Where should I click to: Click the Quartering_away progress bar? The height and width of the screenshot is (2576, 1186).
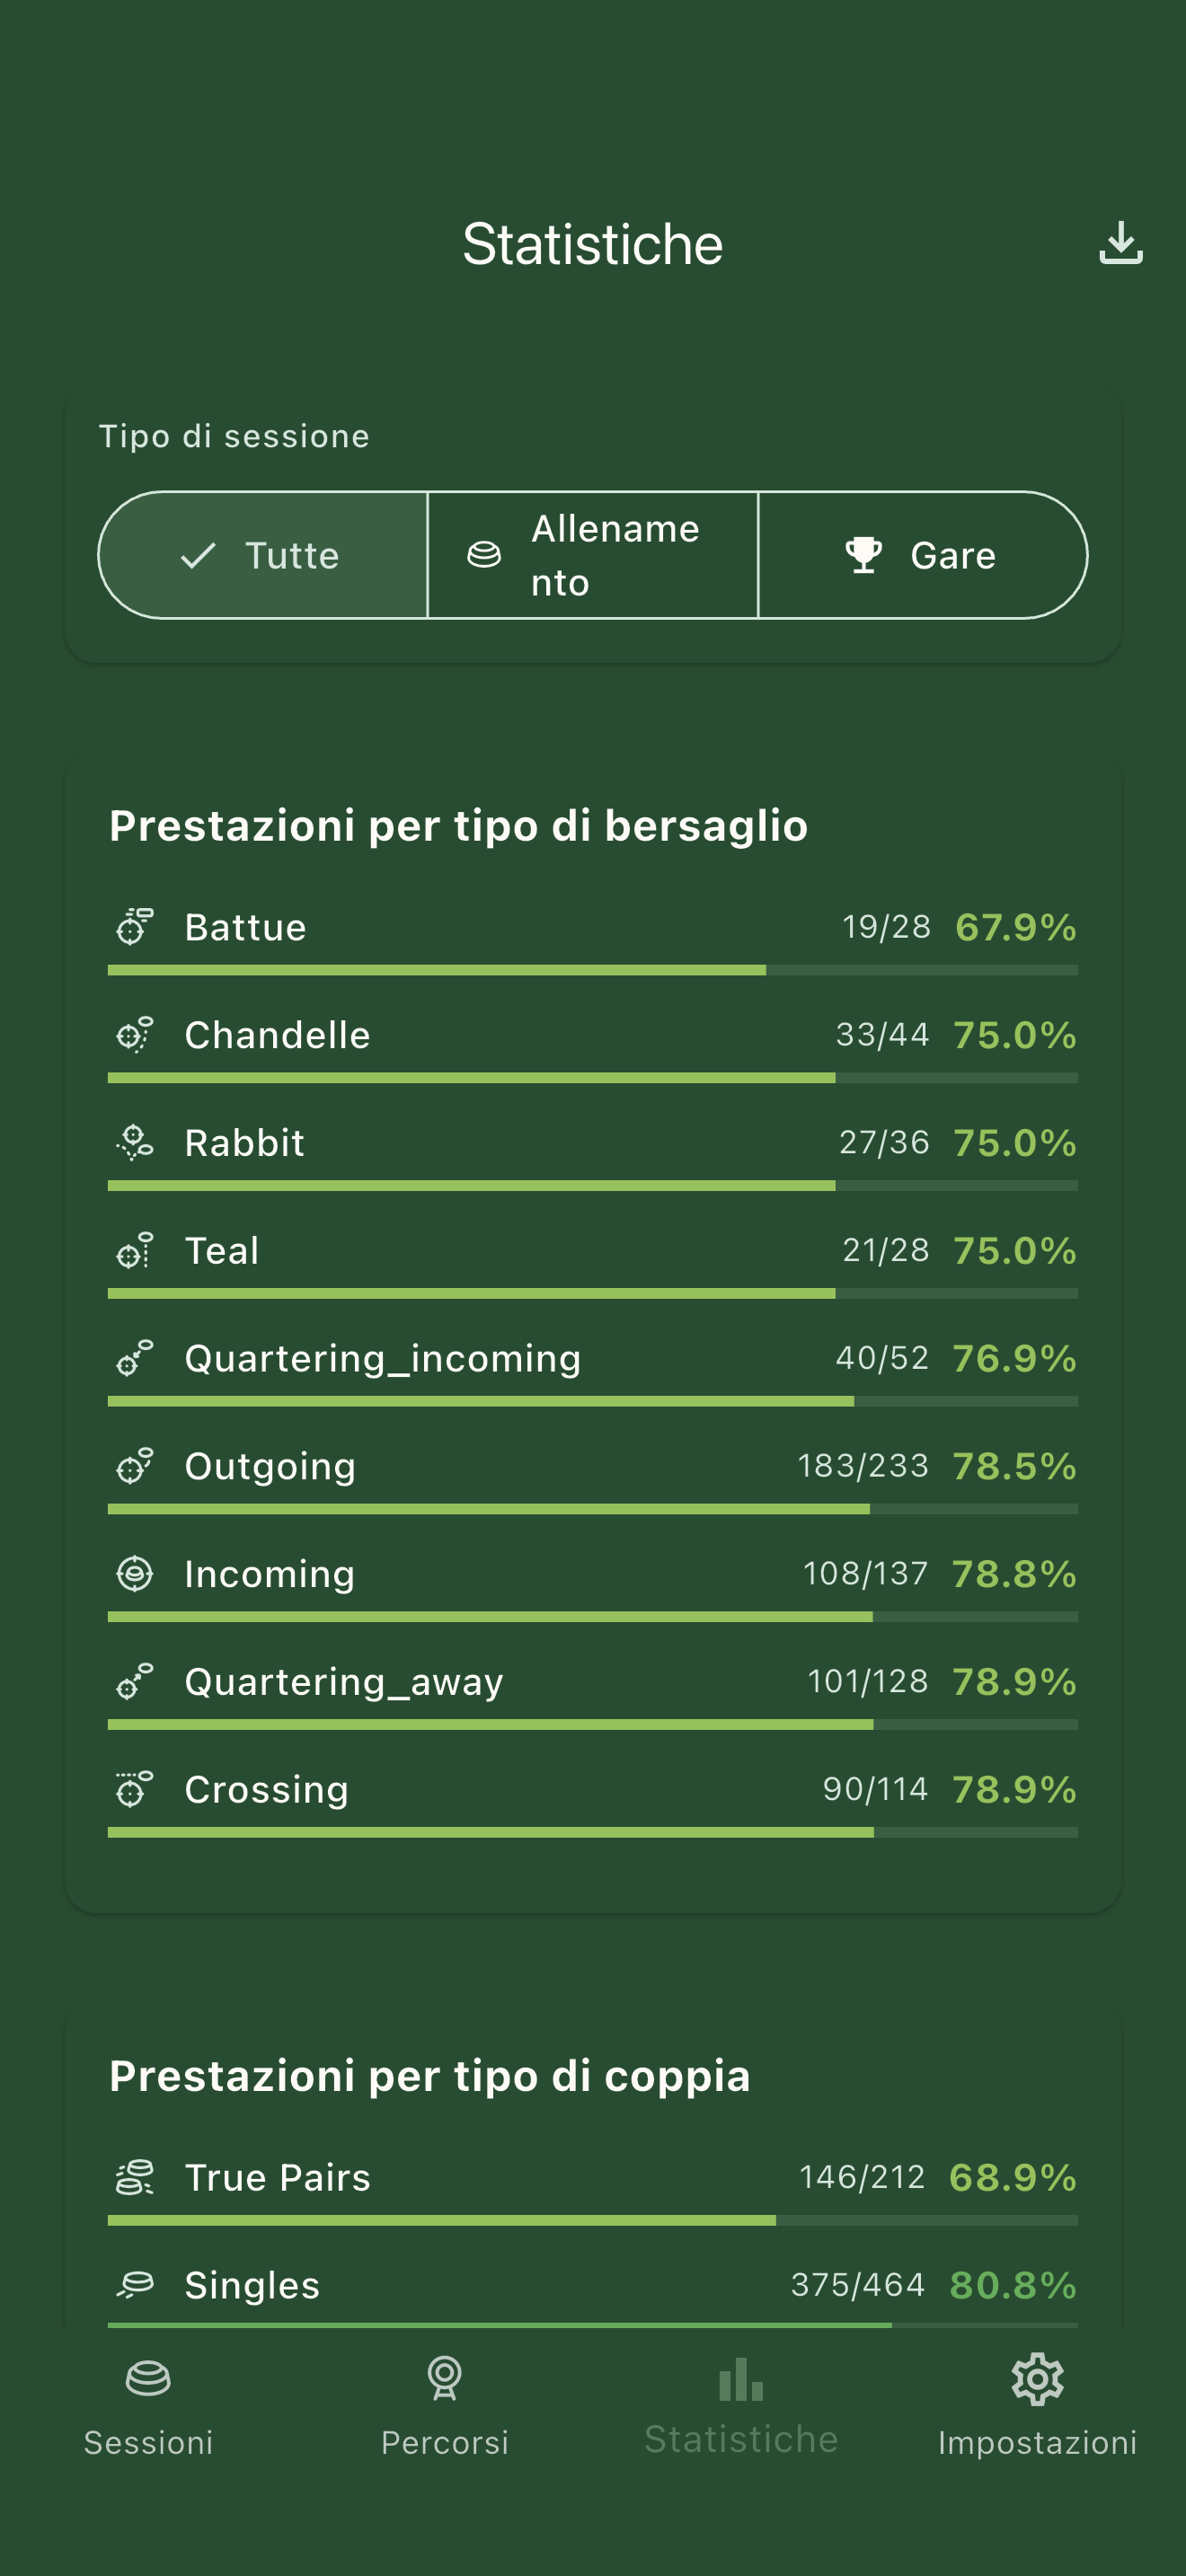(592, 1725)
